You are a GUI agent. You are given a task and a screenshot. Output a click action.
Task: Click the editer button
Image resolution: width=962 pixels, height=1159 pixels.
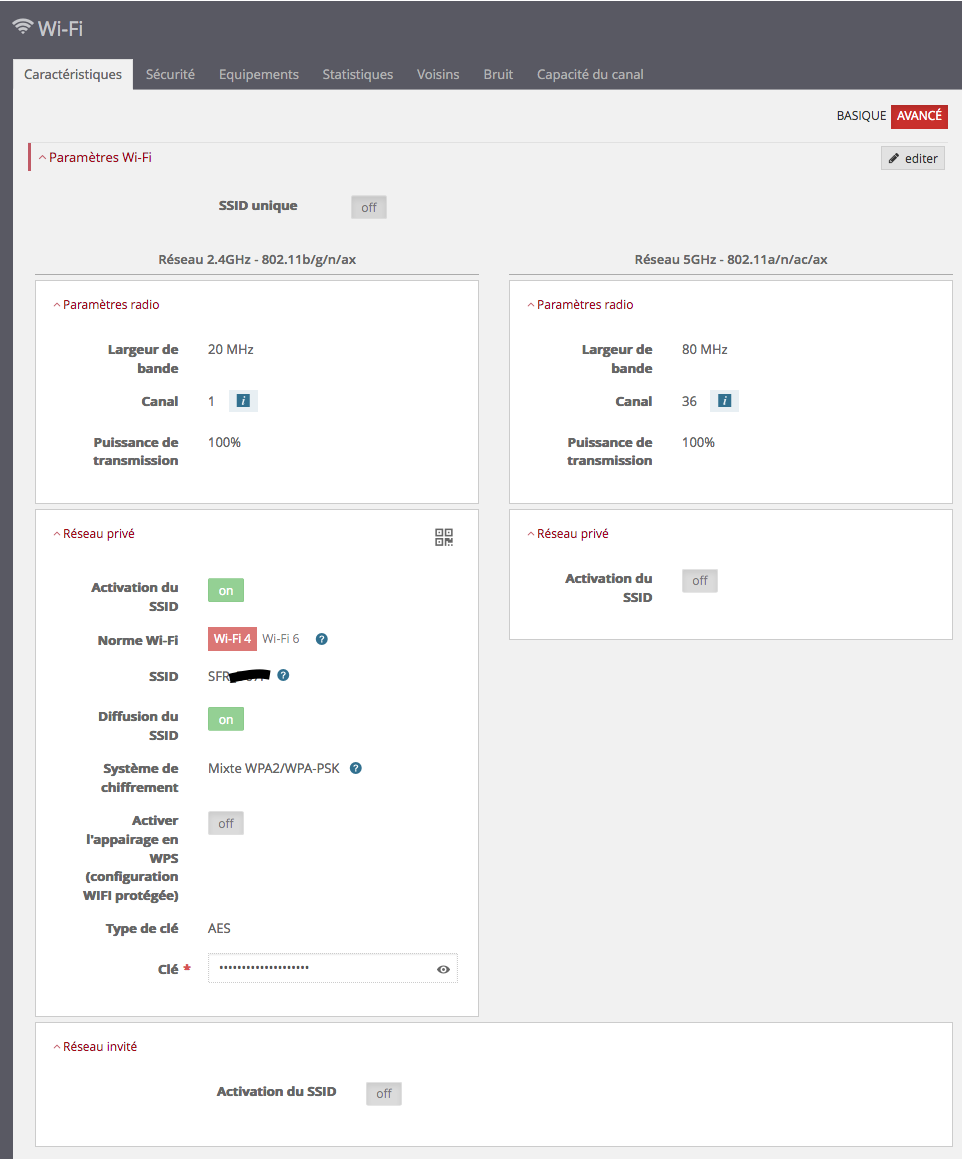click(x=913, y=158)
